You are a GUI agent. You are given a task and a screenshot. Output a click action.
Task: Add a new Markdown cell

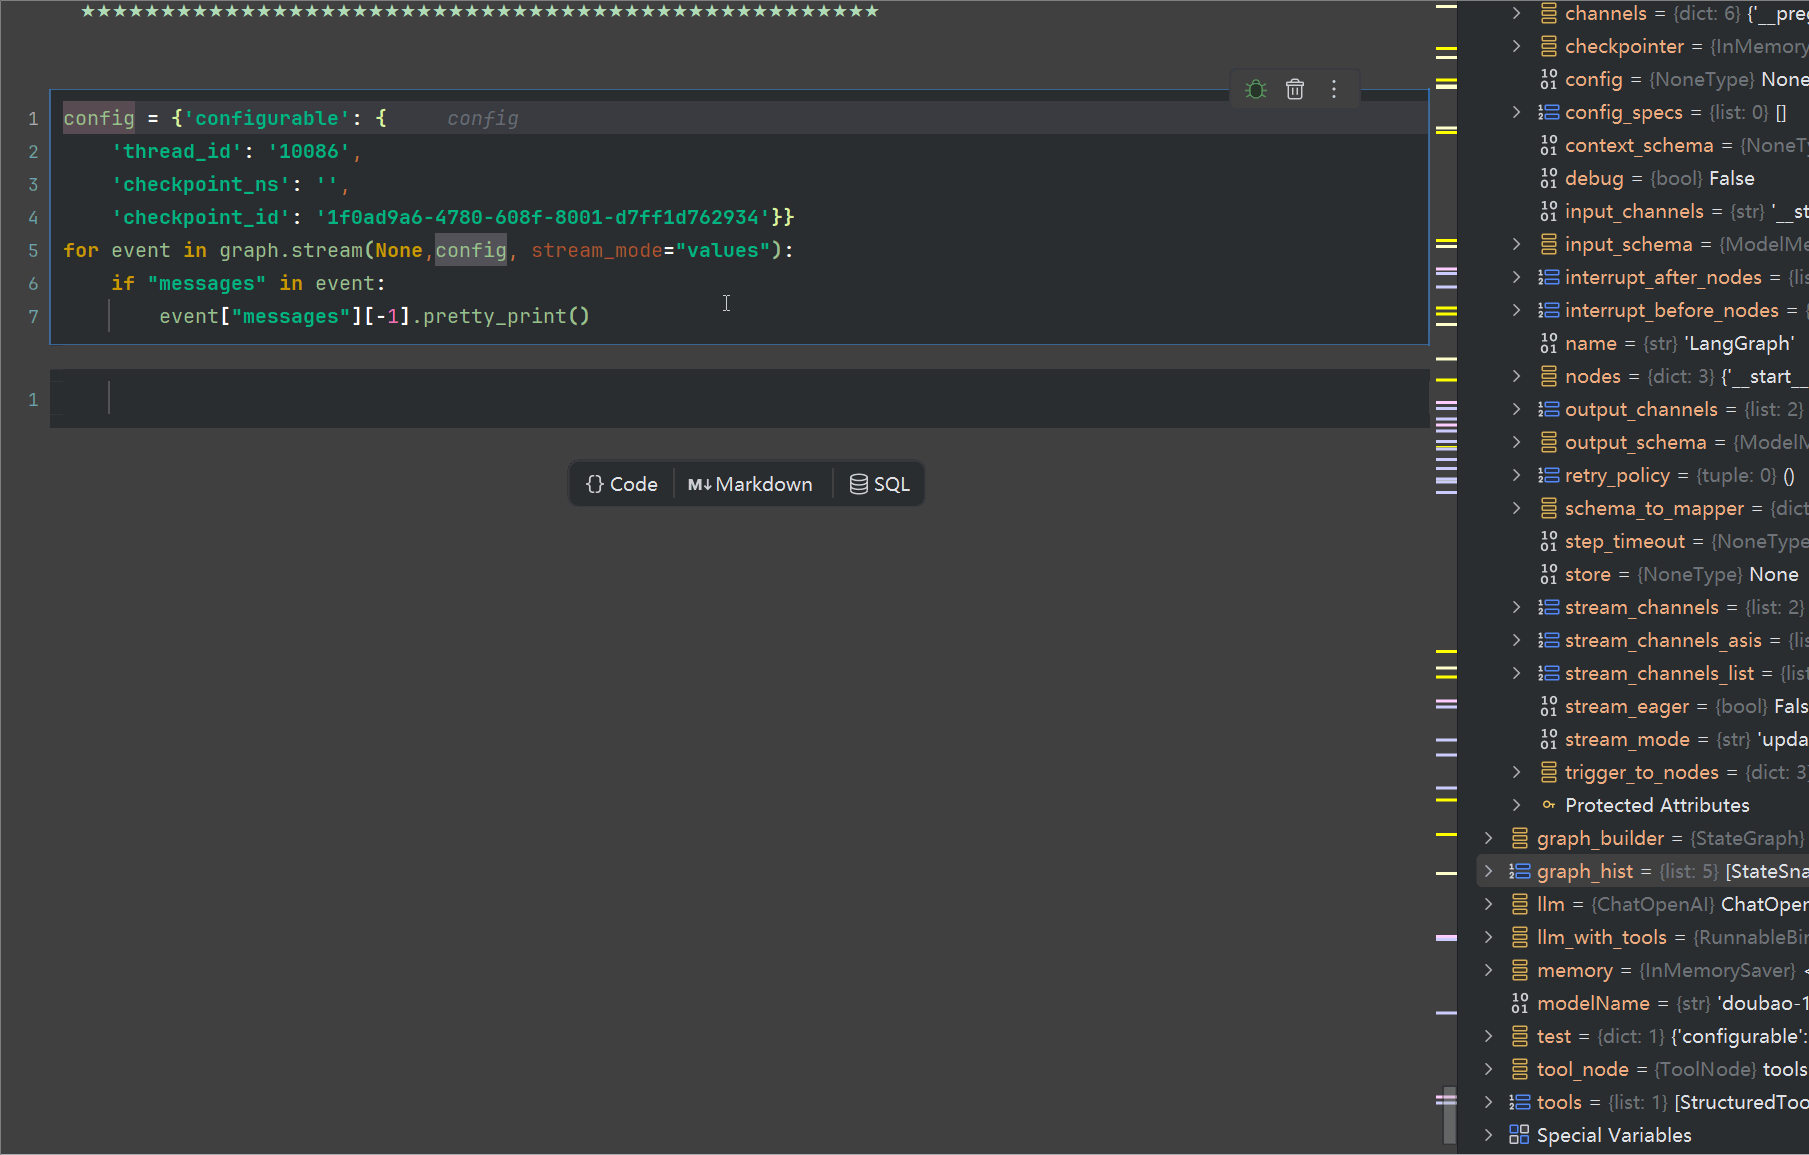click(x=750, y=485)
